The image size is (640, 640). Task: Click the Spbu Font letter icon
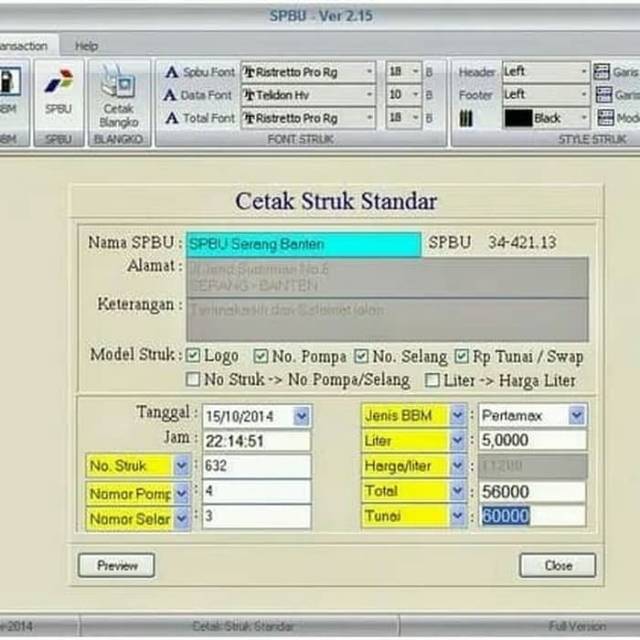pos(170,72)
